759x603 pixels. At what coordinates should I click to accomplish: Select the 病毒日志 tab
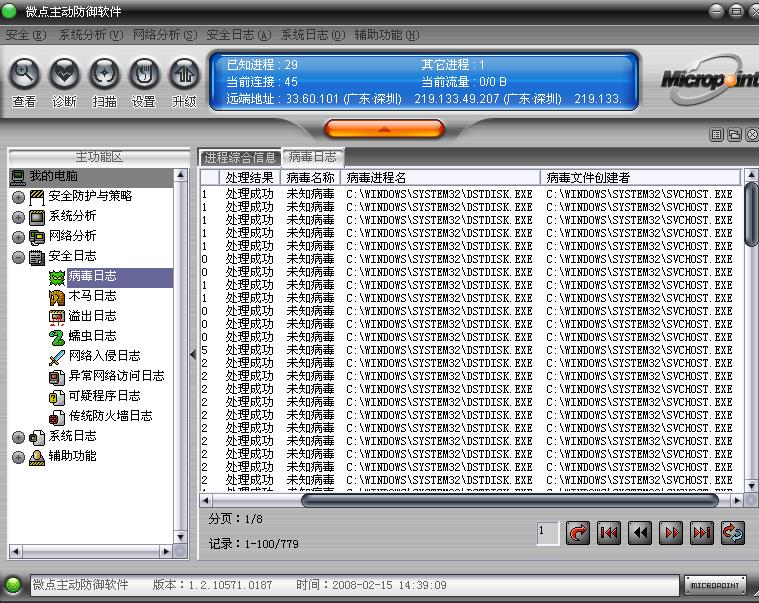point(312,157)
